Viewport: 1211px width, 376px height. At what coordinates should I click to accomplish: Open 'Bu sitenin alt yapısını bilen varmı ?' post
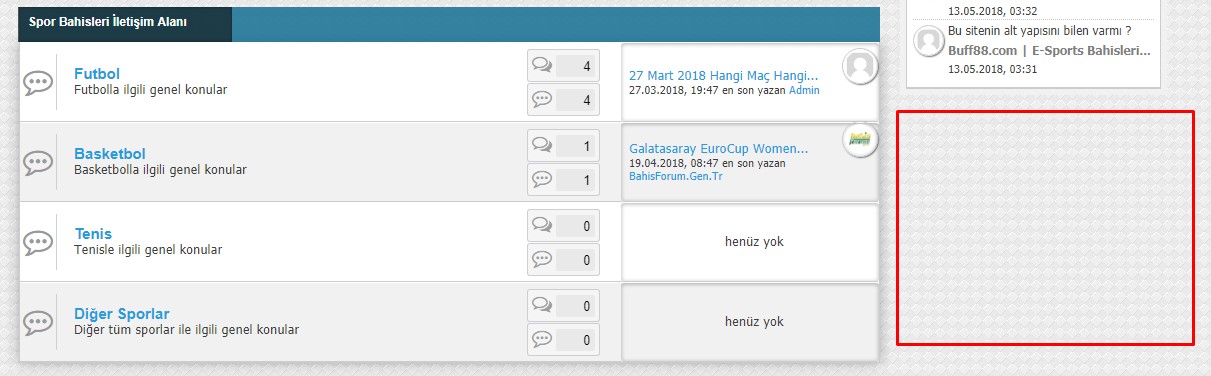pyautogui.click(x=1039, y=31)
